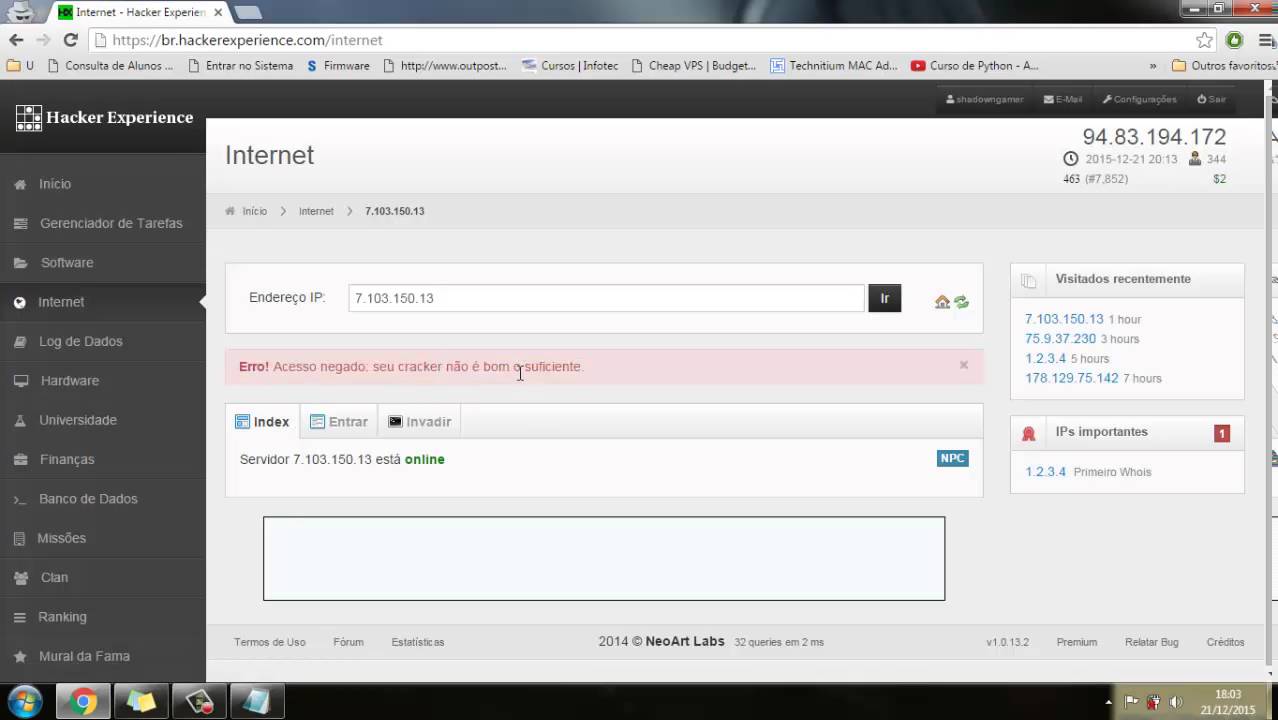Switch to the Index tab
1278x720 pixels.
click(x=262, y=422)
